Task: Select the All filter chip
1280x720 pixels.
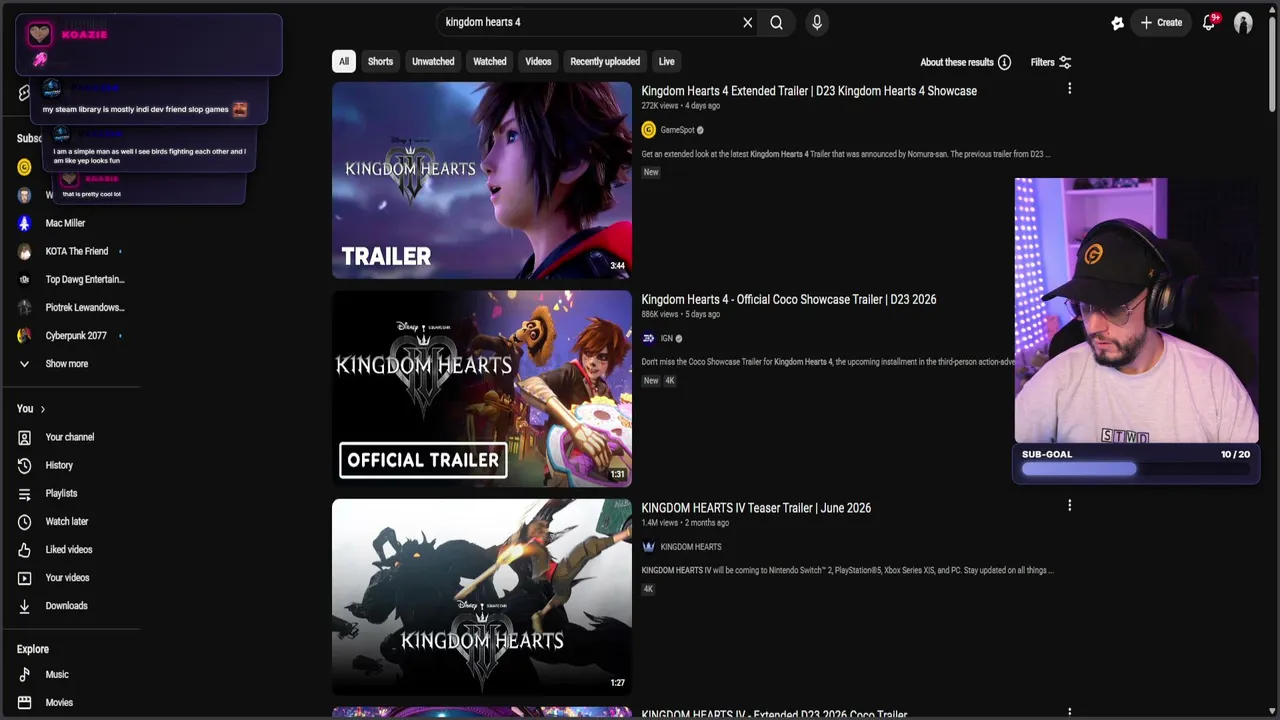Action: tap(344, 62)
